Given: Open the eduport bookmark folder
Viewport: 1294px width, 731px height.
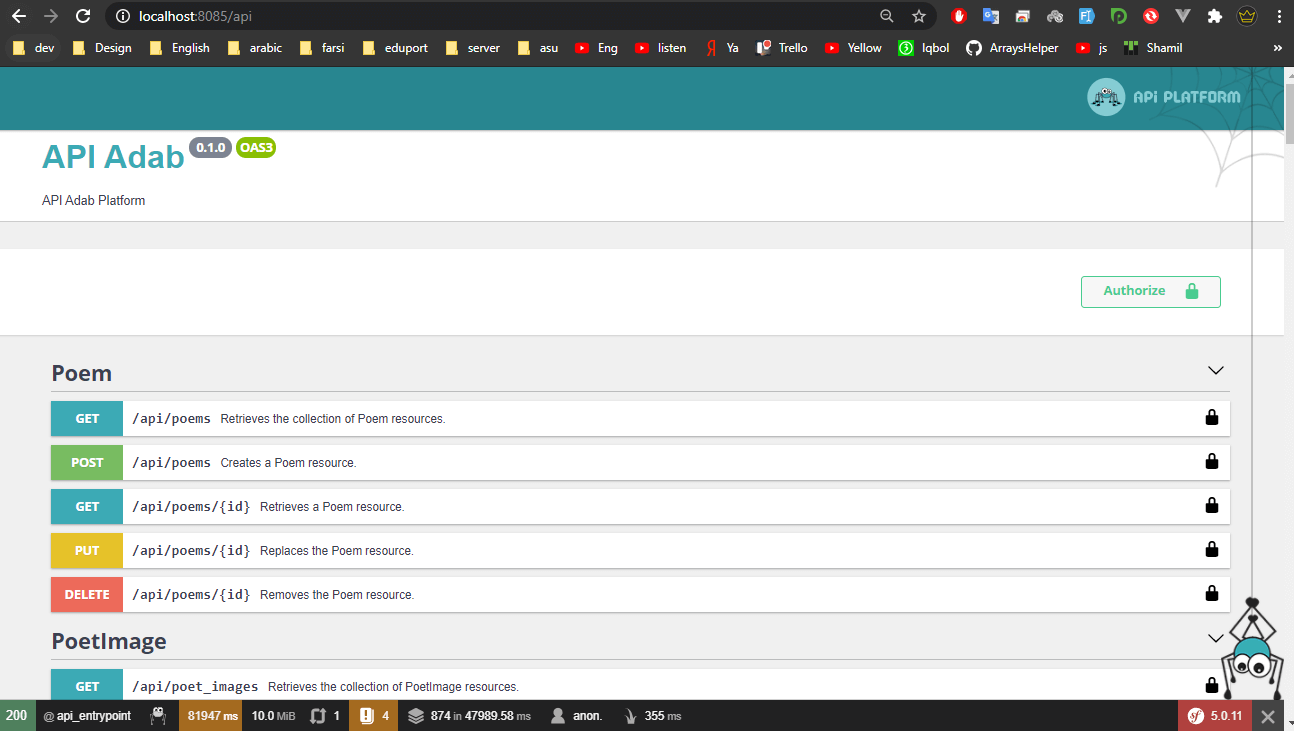Looking at the screenshot, I should (397, 47).
